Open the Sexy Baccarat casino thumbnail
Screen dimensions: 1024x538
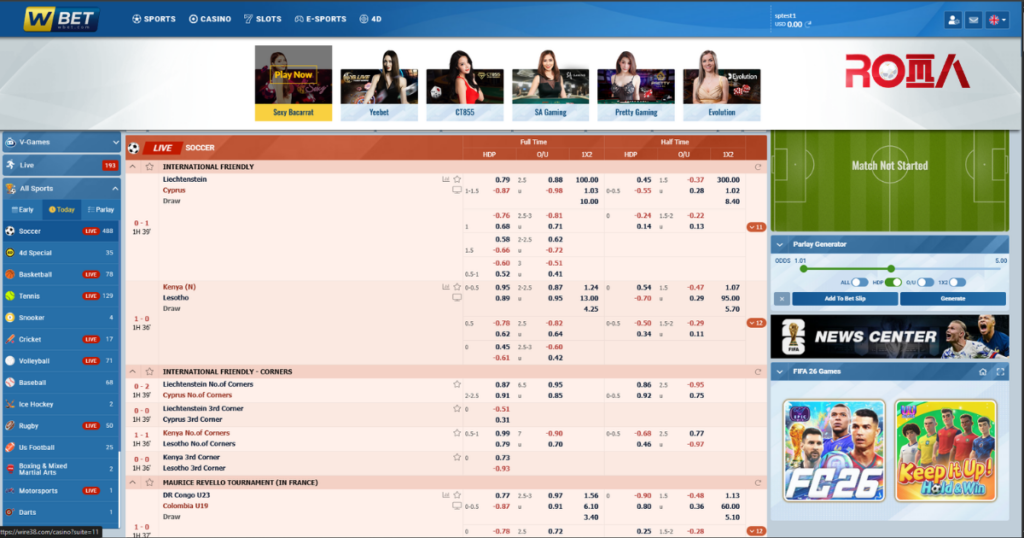293,83
